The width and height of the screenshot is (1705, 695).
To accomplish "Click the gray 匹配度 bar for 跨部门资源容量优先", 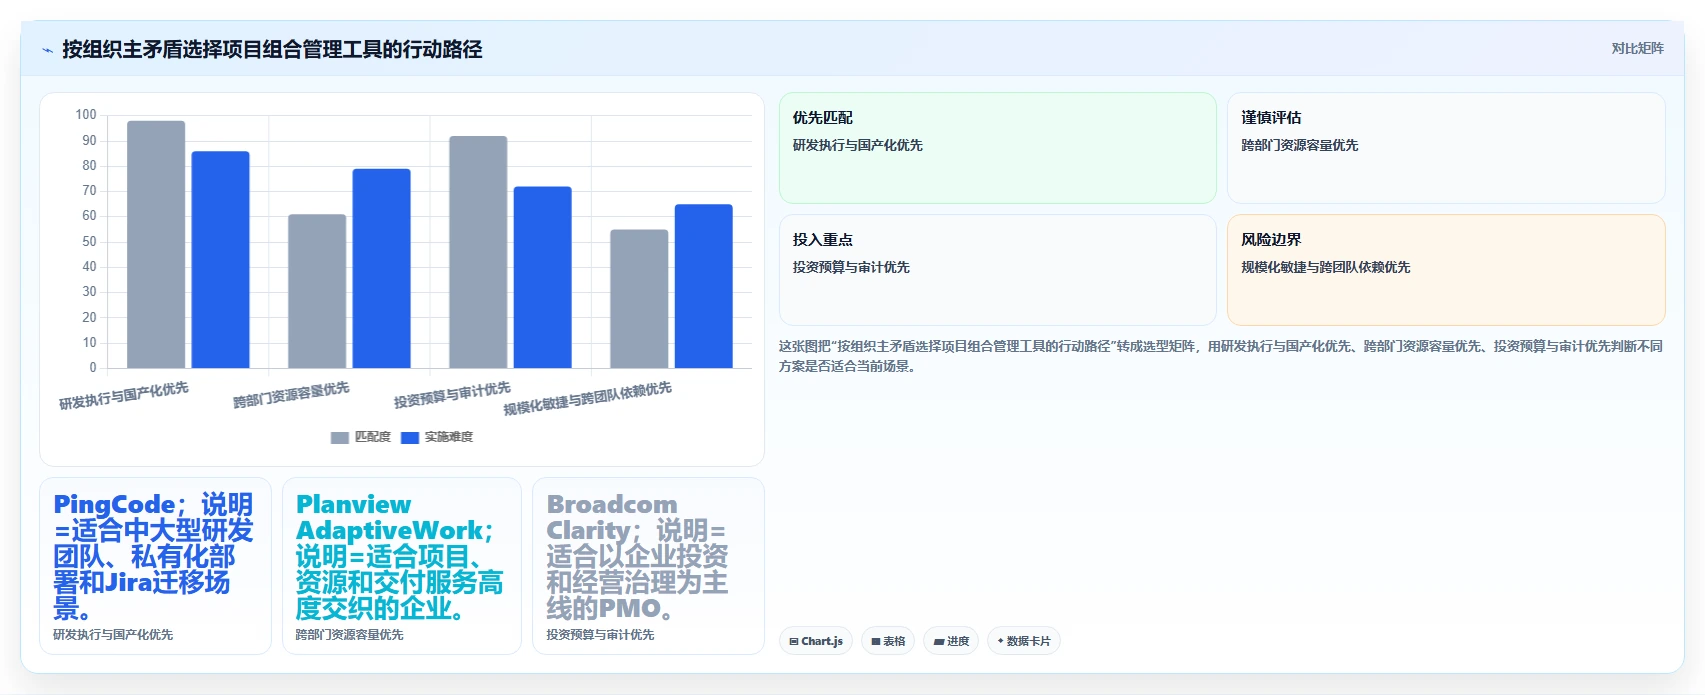I will (x=317, y=291).
